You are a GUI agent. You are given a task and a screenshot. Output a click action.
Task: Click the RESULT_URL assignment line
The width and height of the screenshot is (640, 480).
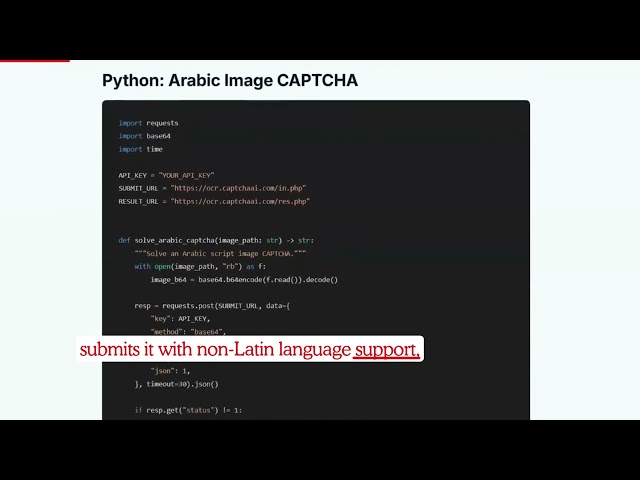click(x=214, y=201)
